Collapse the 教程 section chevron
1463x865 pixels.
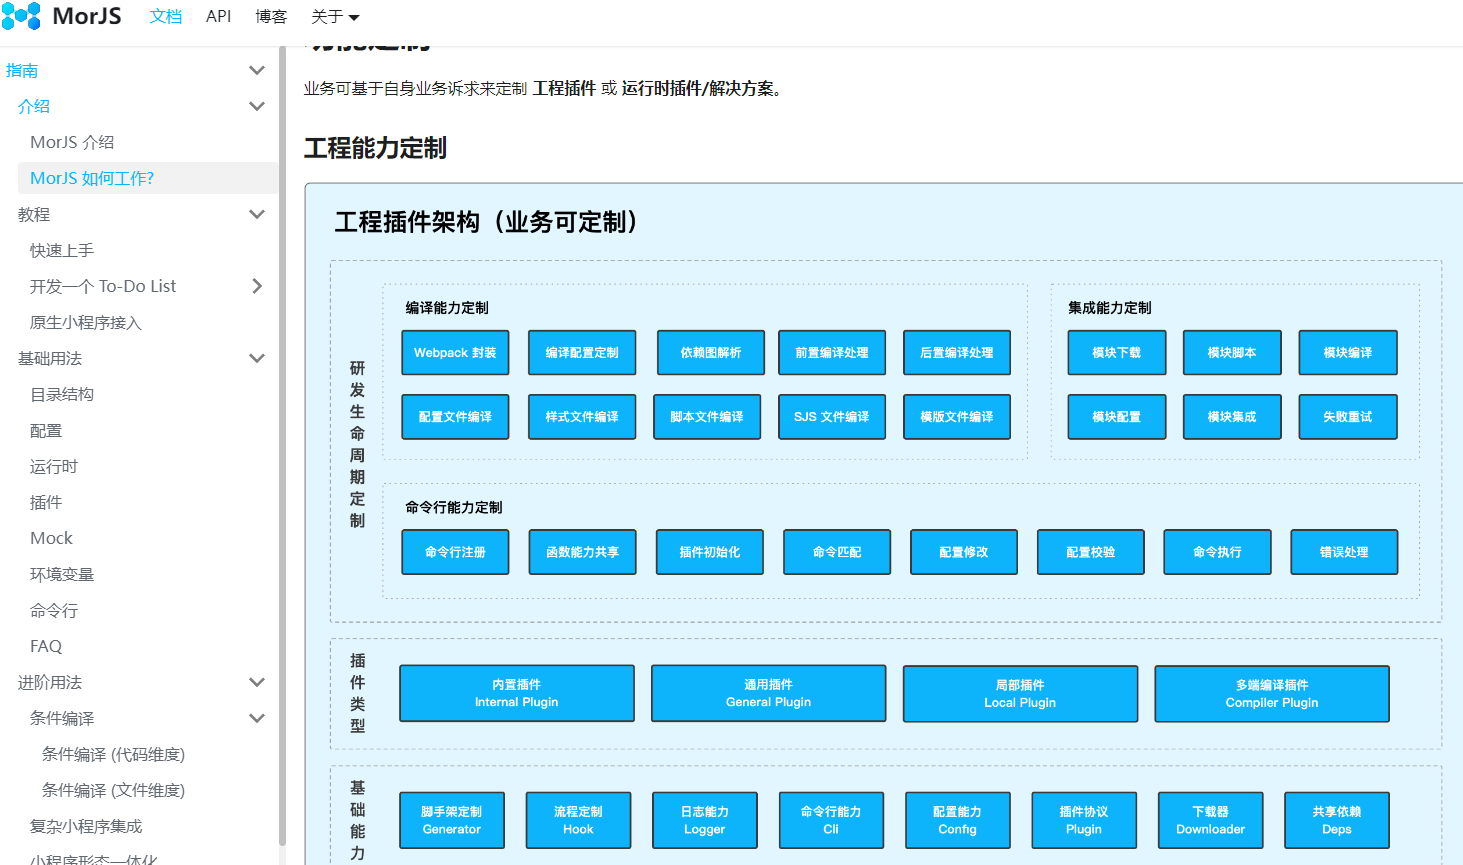[257, 214]
